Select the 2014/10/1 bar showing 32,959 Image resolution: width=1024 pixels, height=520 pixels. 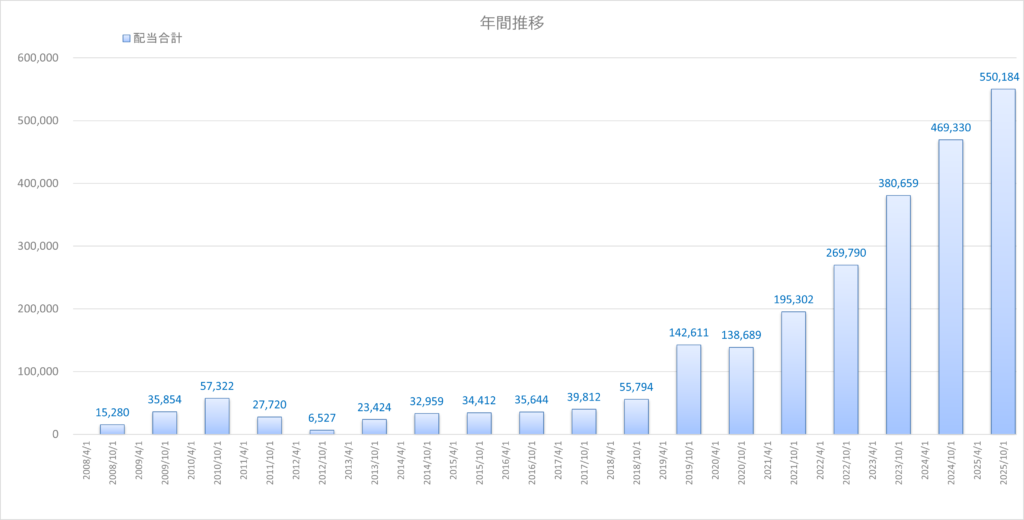point(427,424)
